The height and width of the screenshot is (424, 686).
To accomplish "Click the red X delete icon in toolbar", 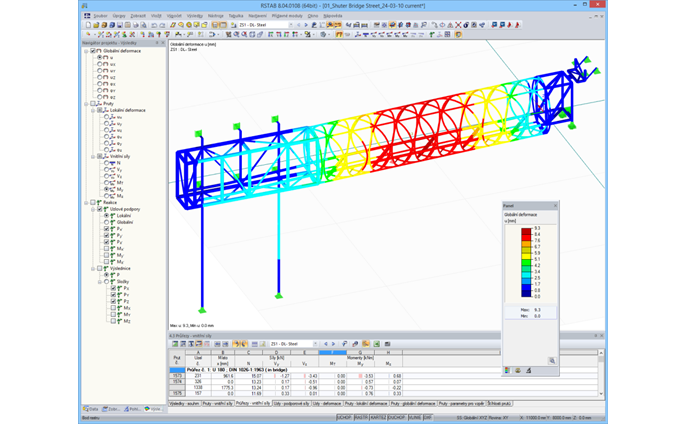I will coord(458,25).
